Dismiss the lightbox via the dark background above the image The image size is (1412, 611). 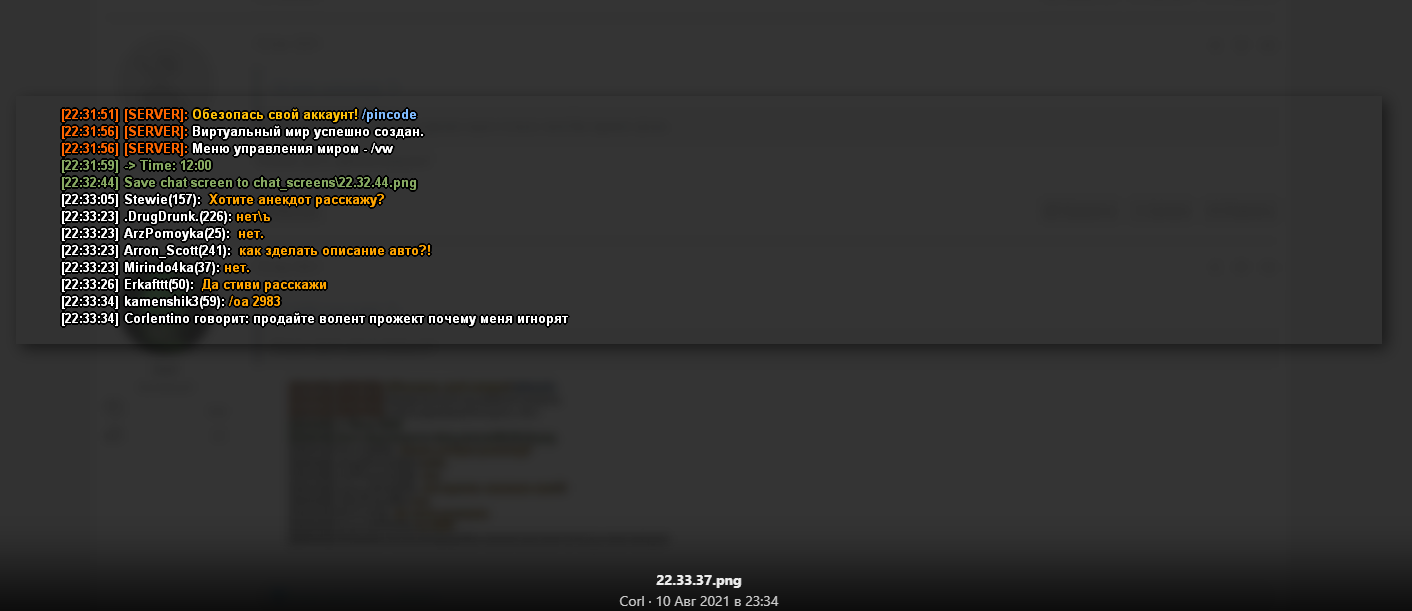click(700, 45)
